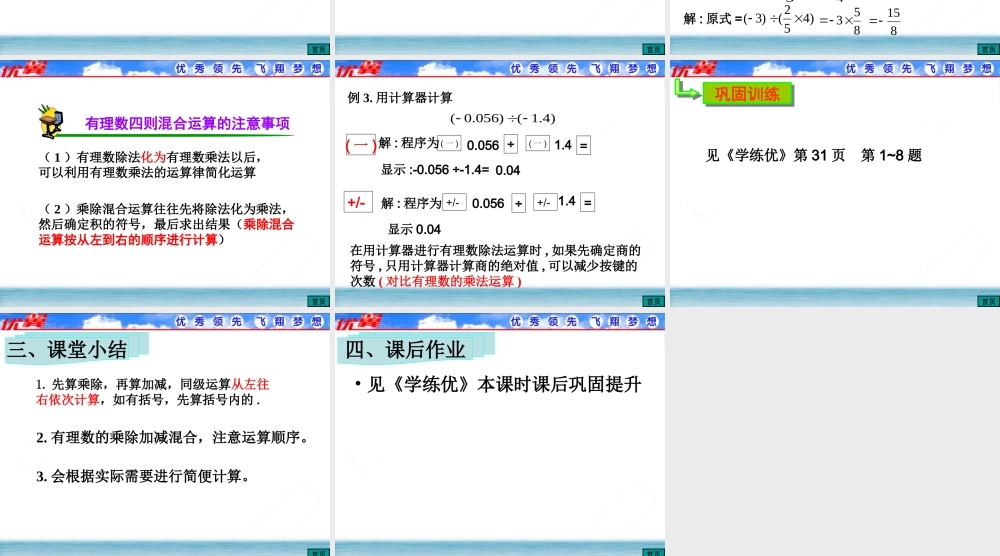This screenshot has width=1000, height=556.
Task: Click the = key in the +/- program row
Action: pos(587,202)
